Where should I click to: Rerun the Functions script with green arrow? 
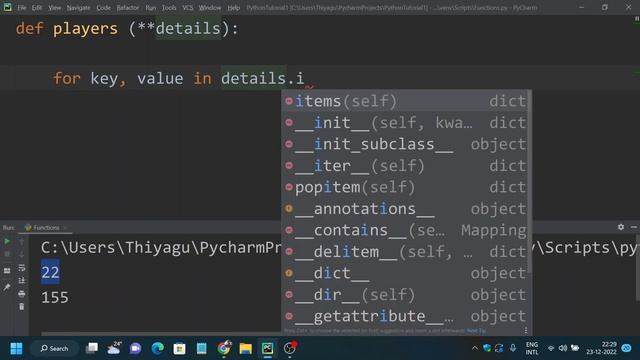click(x=7, y=242)
